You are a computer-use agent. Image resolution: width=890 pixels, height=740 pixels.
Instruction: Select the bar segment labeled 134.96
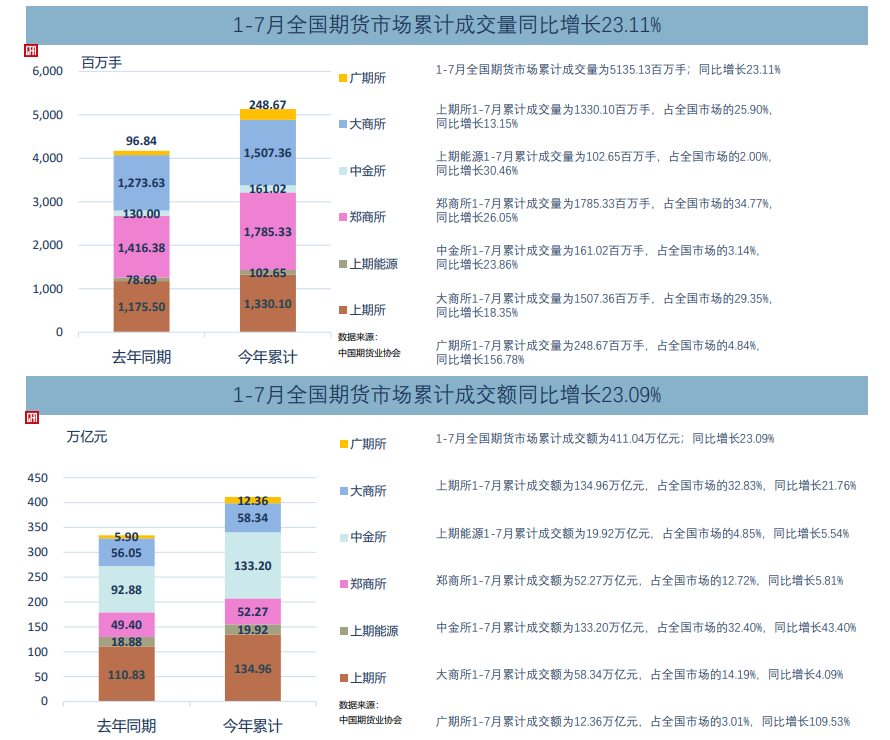click(x=253, y=668)
